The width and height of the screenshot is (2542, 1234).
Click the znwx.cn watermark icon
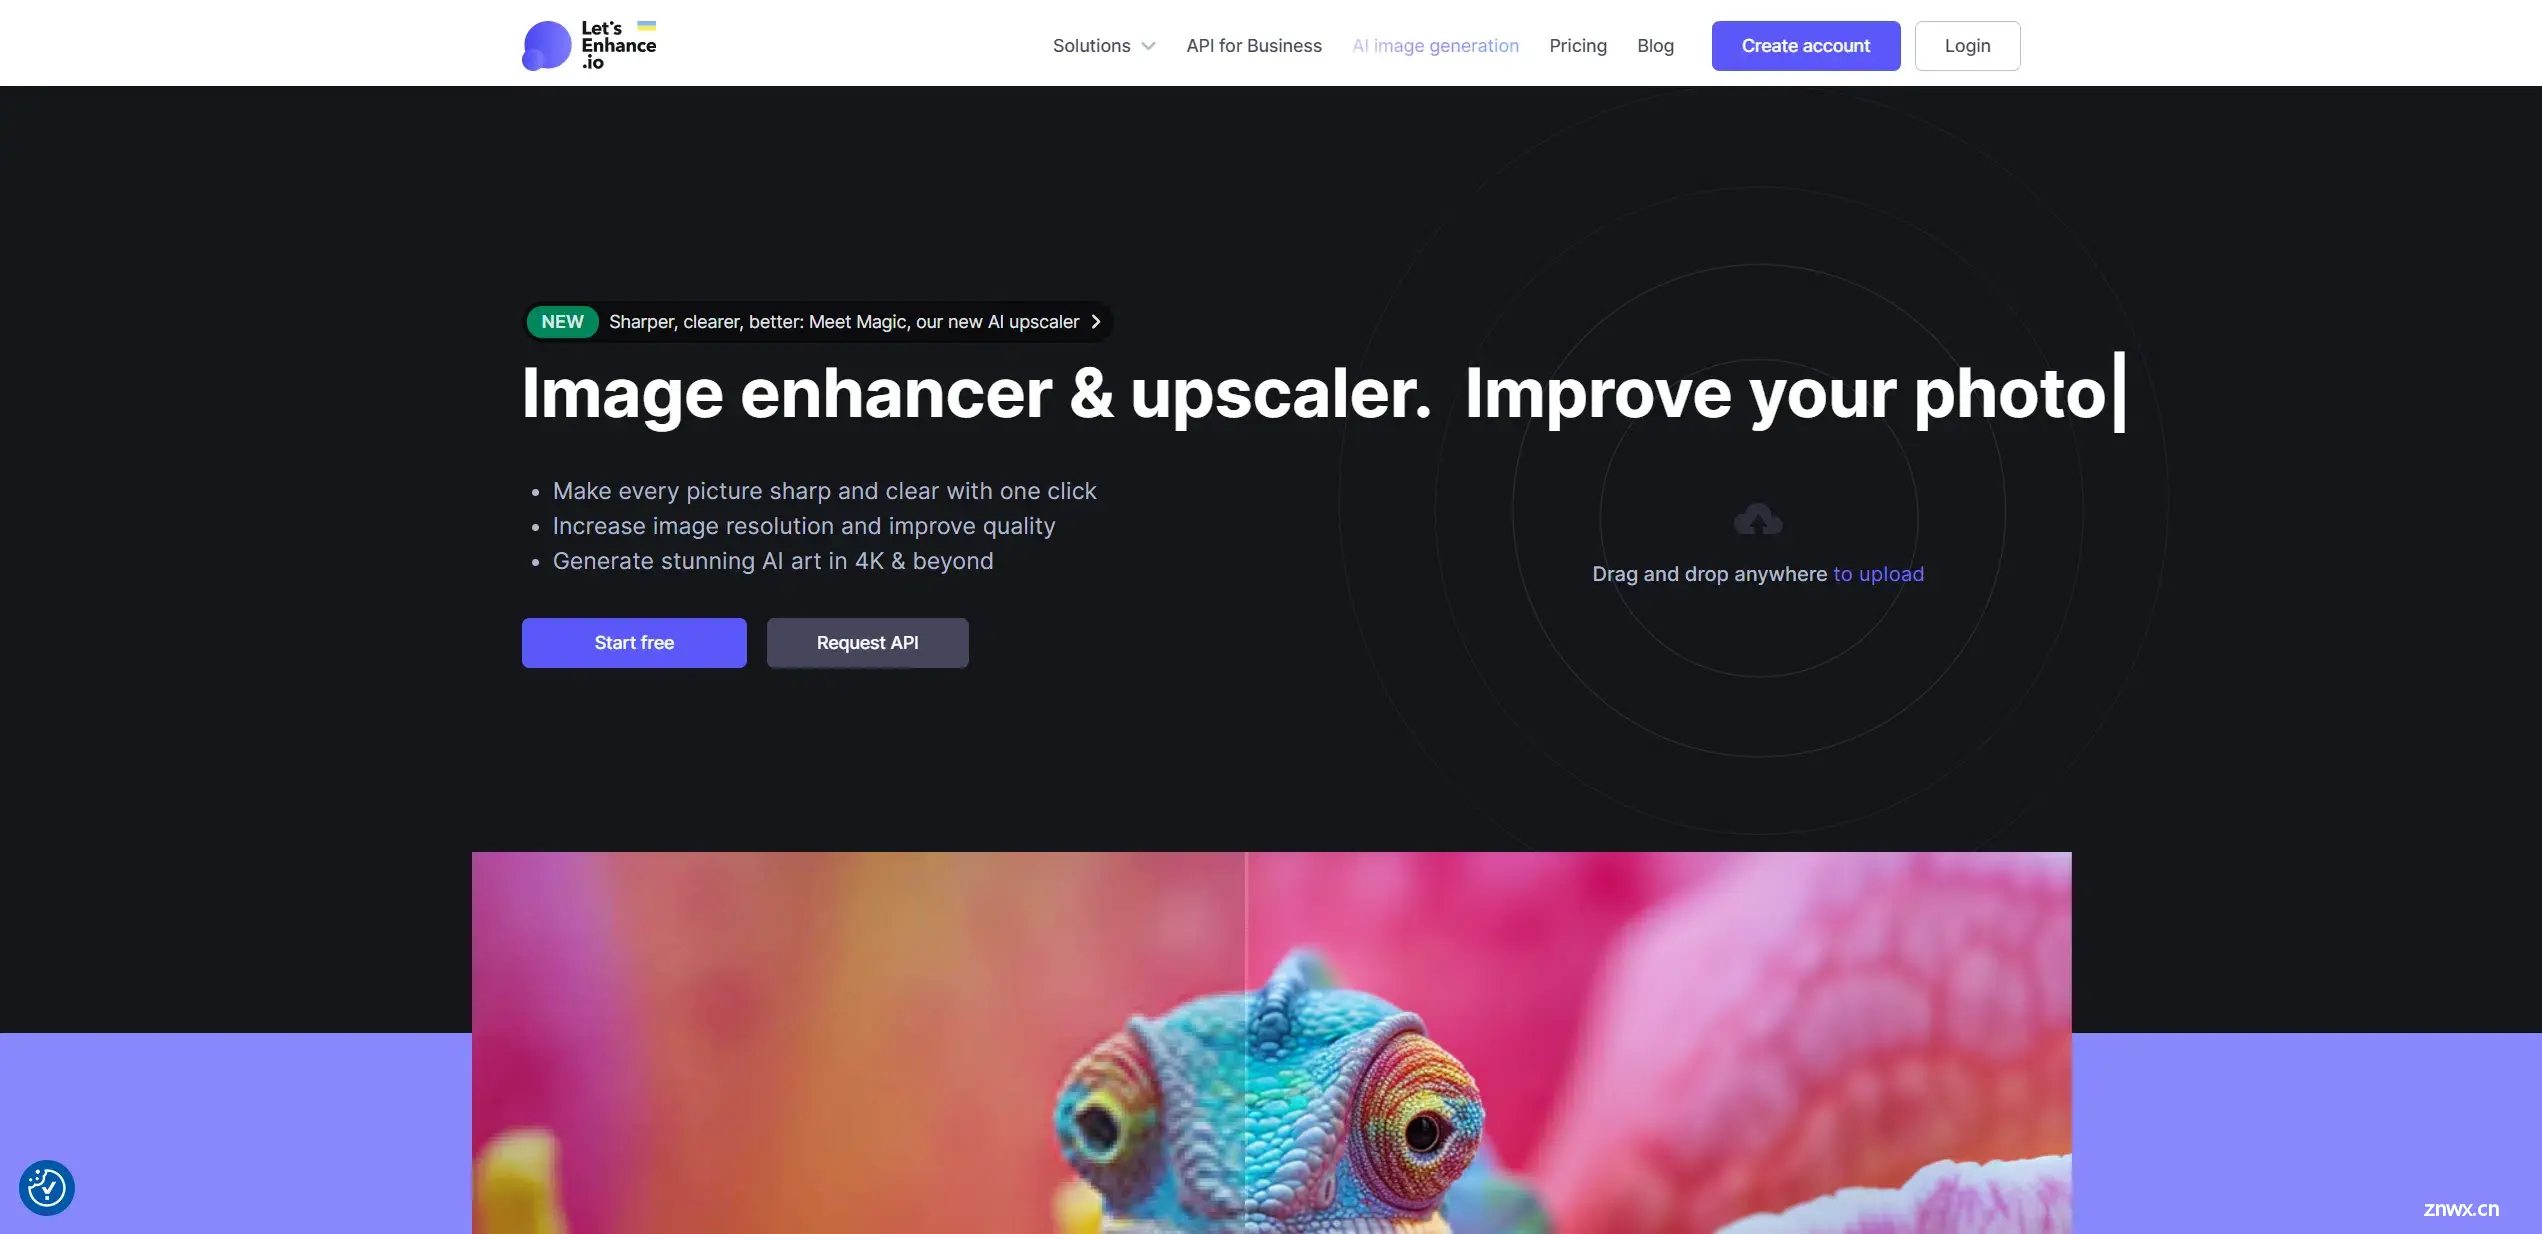(2459, 1208)
